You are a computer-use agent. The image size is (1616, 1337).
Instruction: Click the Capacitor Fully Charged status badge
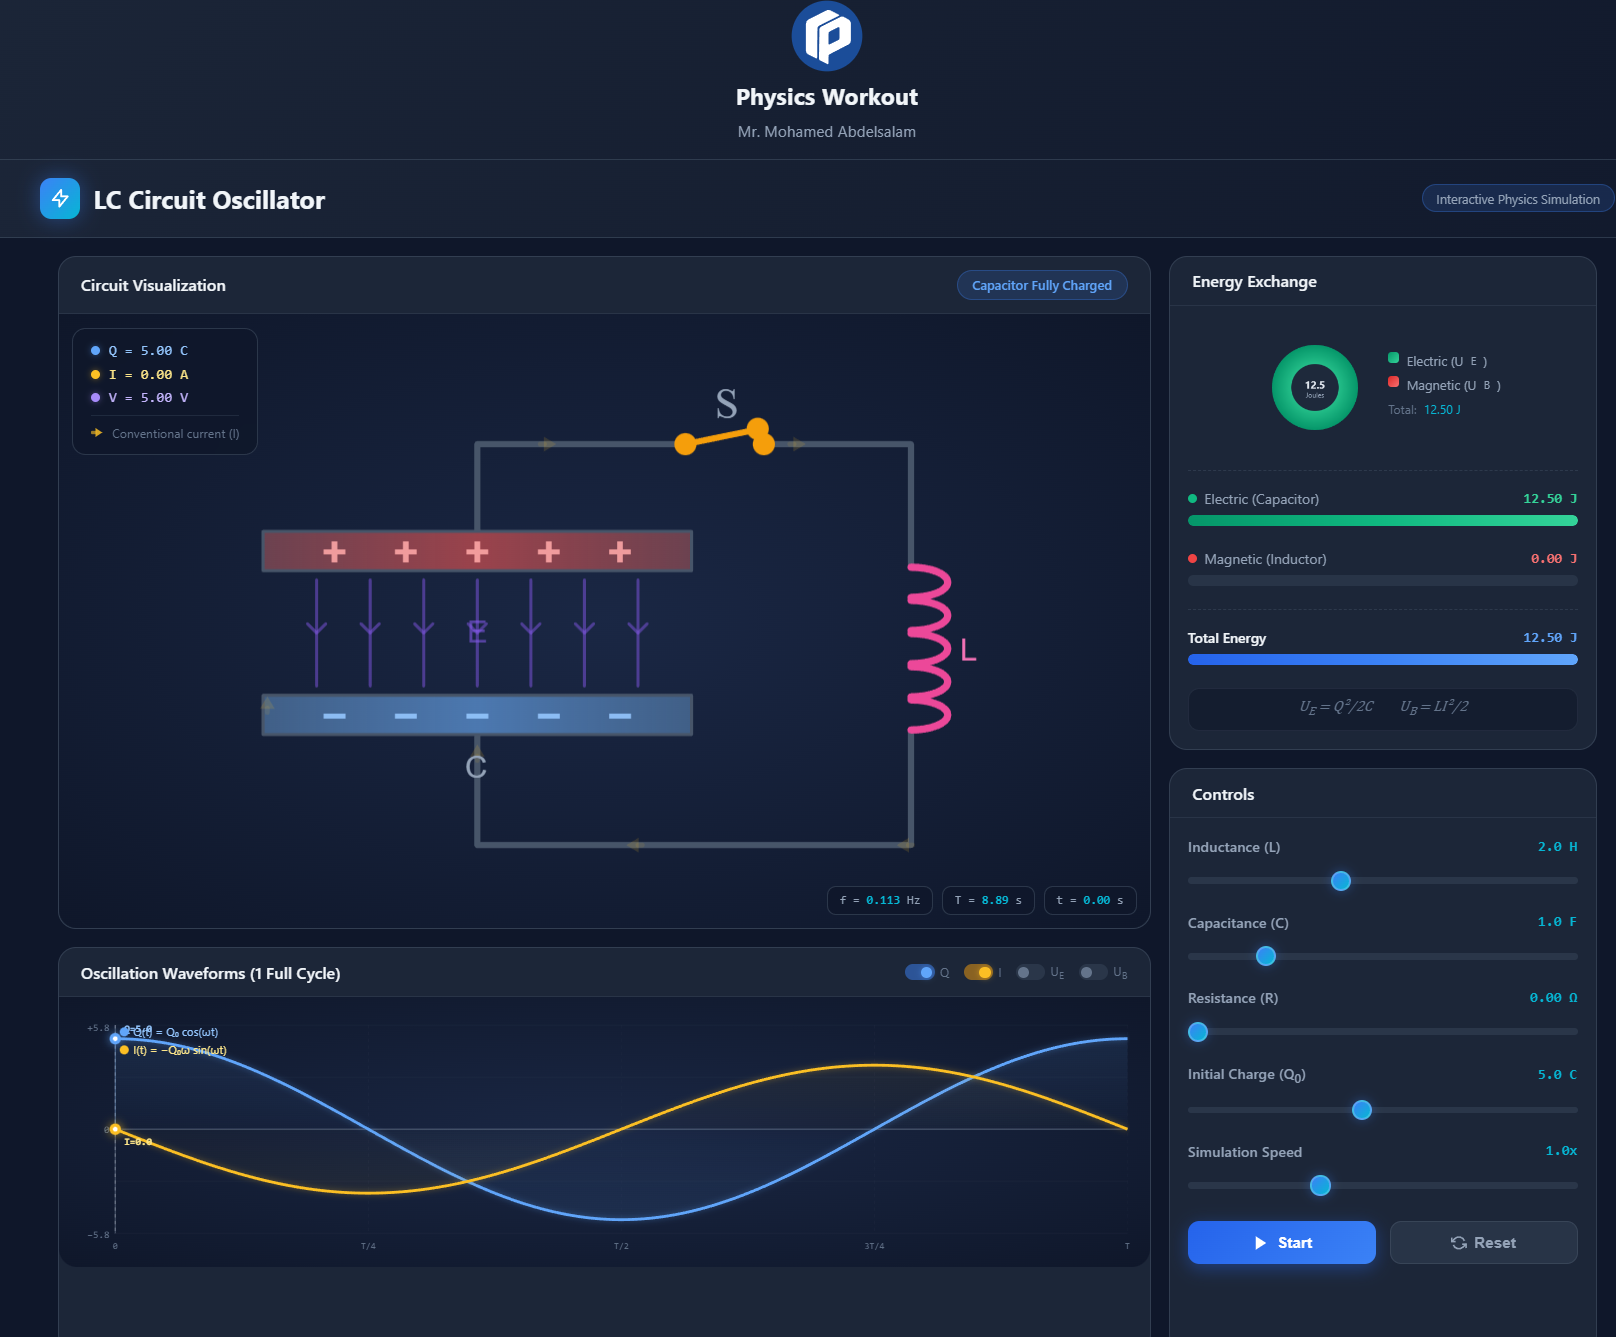(x=1042, y=285)
